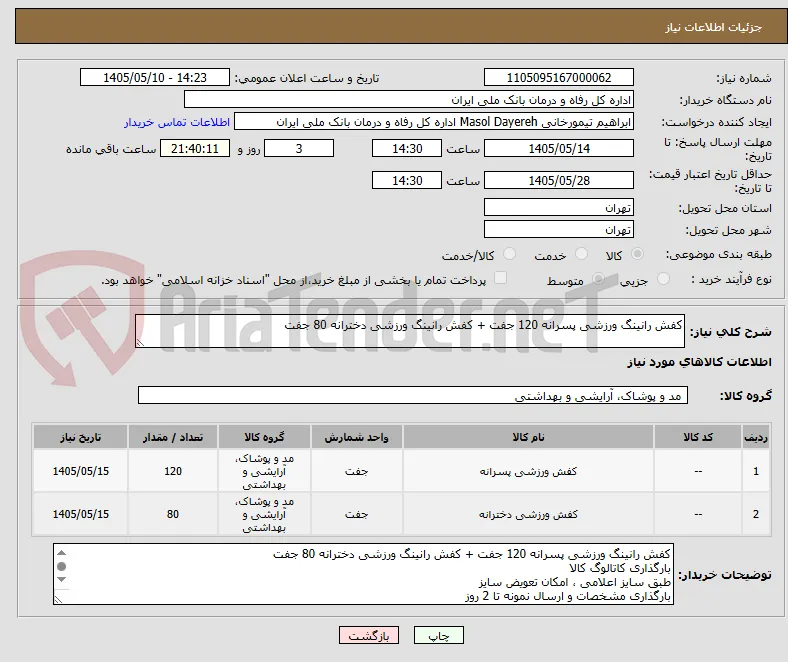Click the اطلاعات کالاهای مورد نیاز heading

699,362
